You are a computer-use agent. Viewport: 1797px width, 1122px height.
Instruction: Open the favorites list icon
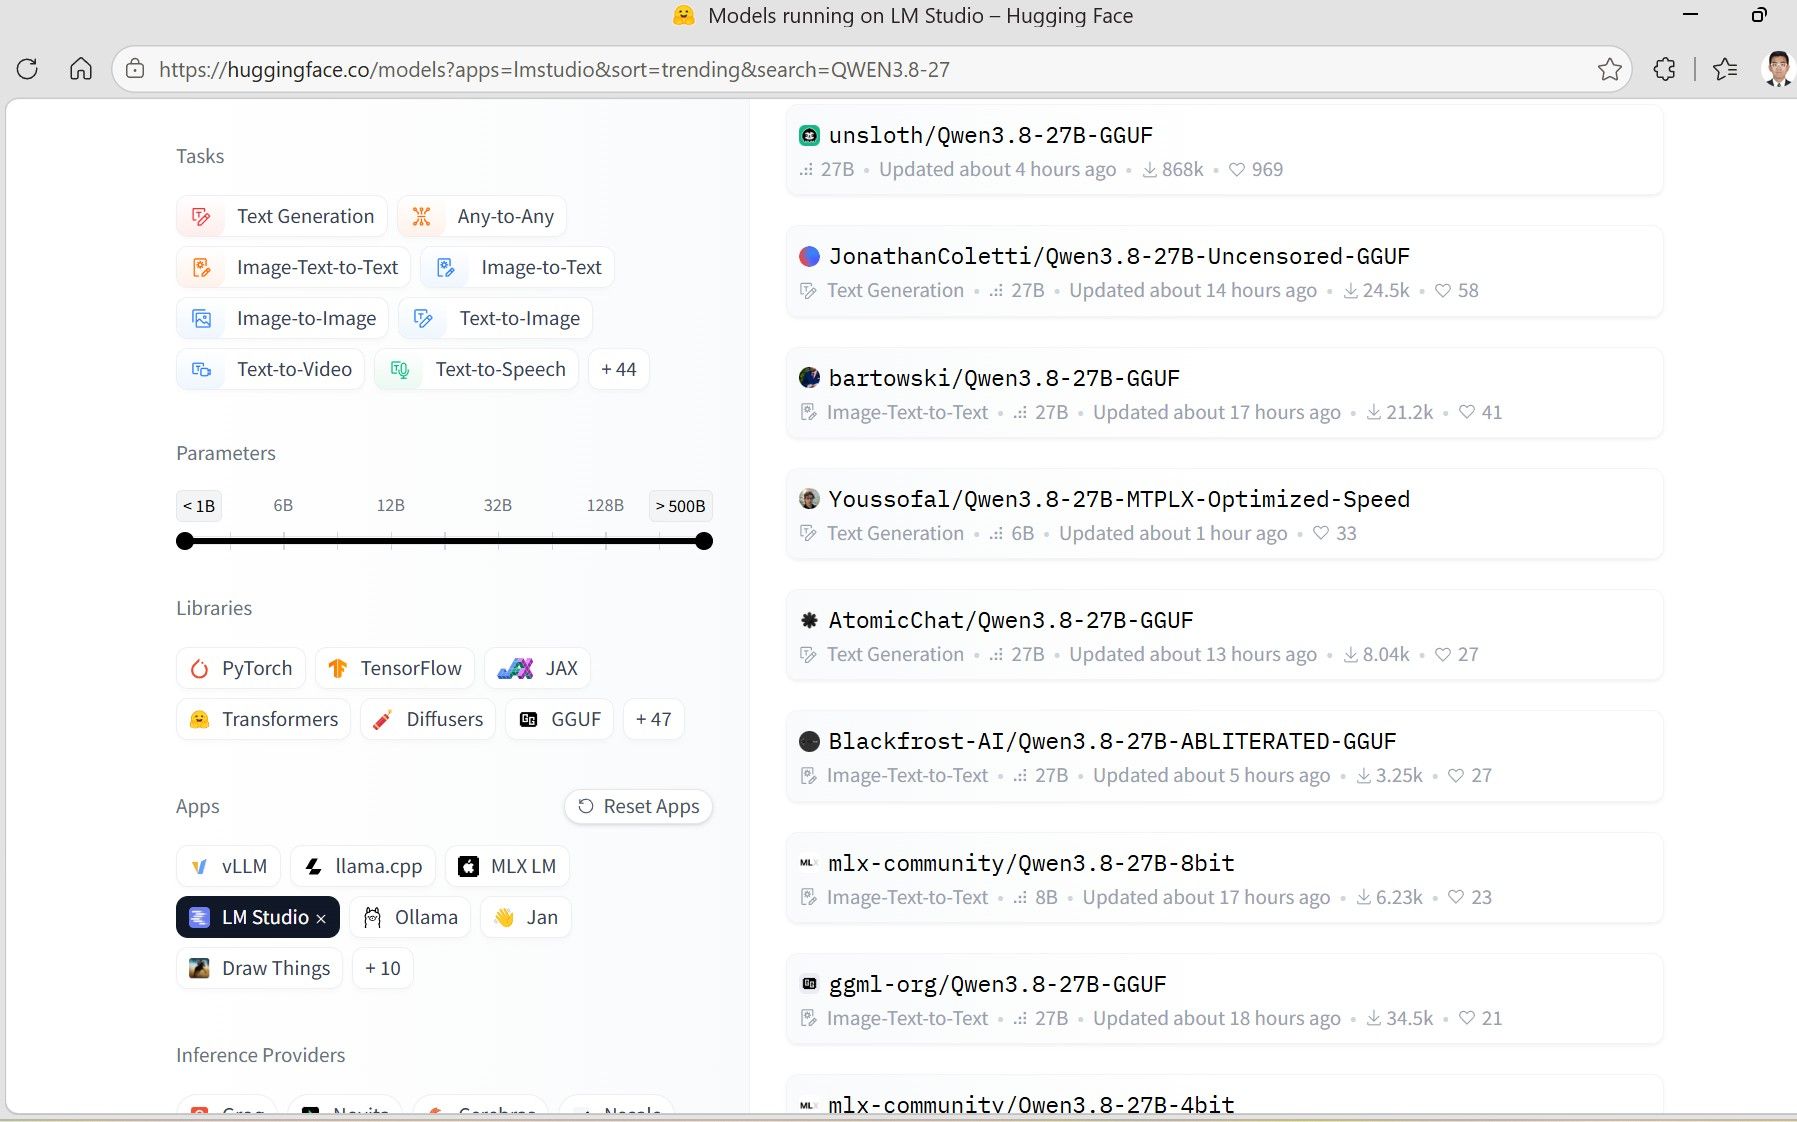point(1725,69)
